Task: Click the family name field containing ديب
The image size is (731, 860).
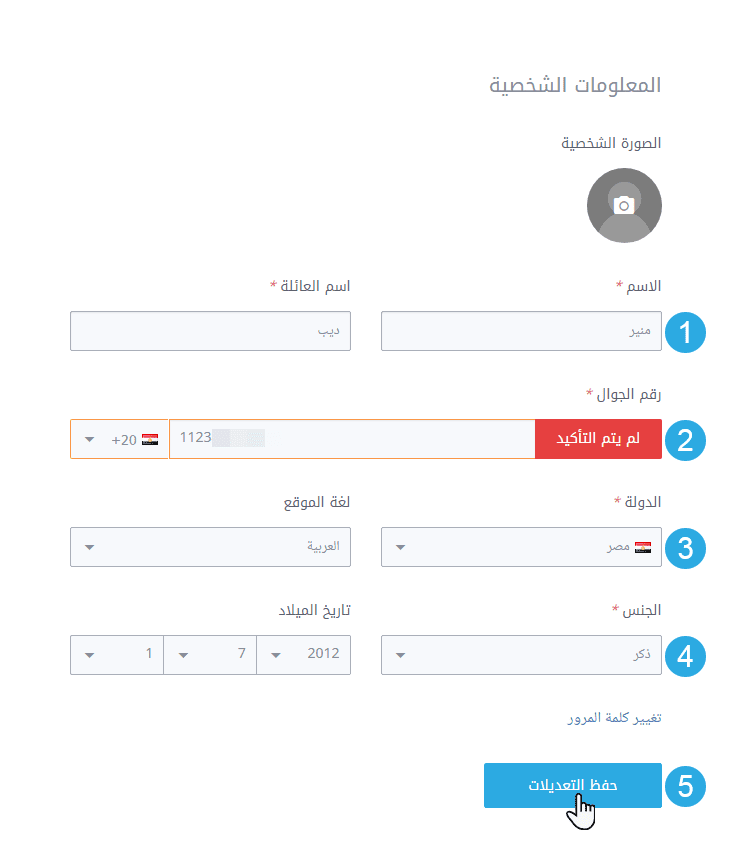Action: pos(210,331)
